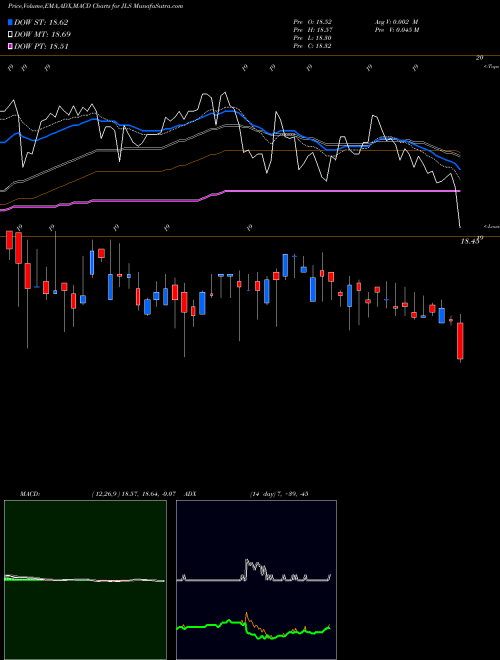This screenshot has height=660, width=500.
Task: Click the last large red candlestick
Action: (x=460, y=341)
